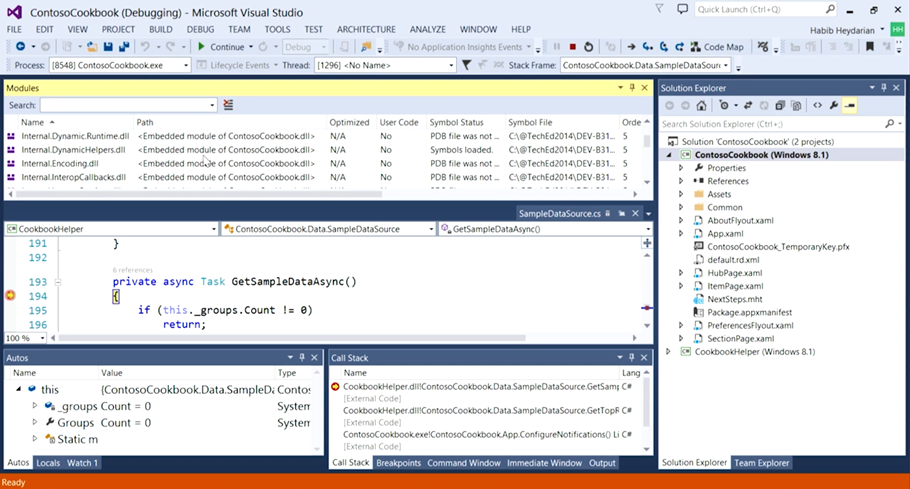Pin the Modules window
Viewport: 910px width, 489px height.
point(632,88)
